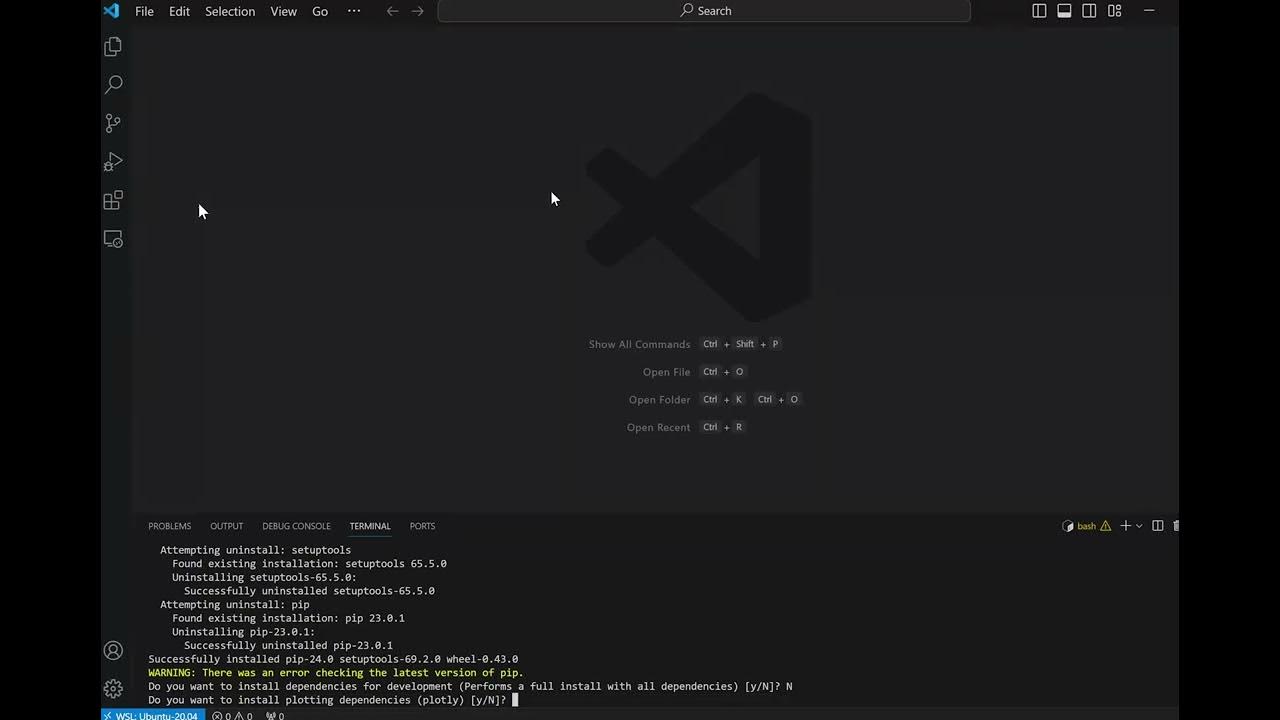This screenshot has height=720, width=1280.
Task: Click the 'Attempting uninstall: setuptools' line
Action: click(255, 550)
